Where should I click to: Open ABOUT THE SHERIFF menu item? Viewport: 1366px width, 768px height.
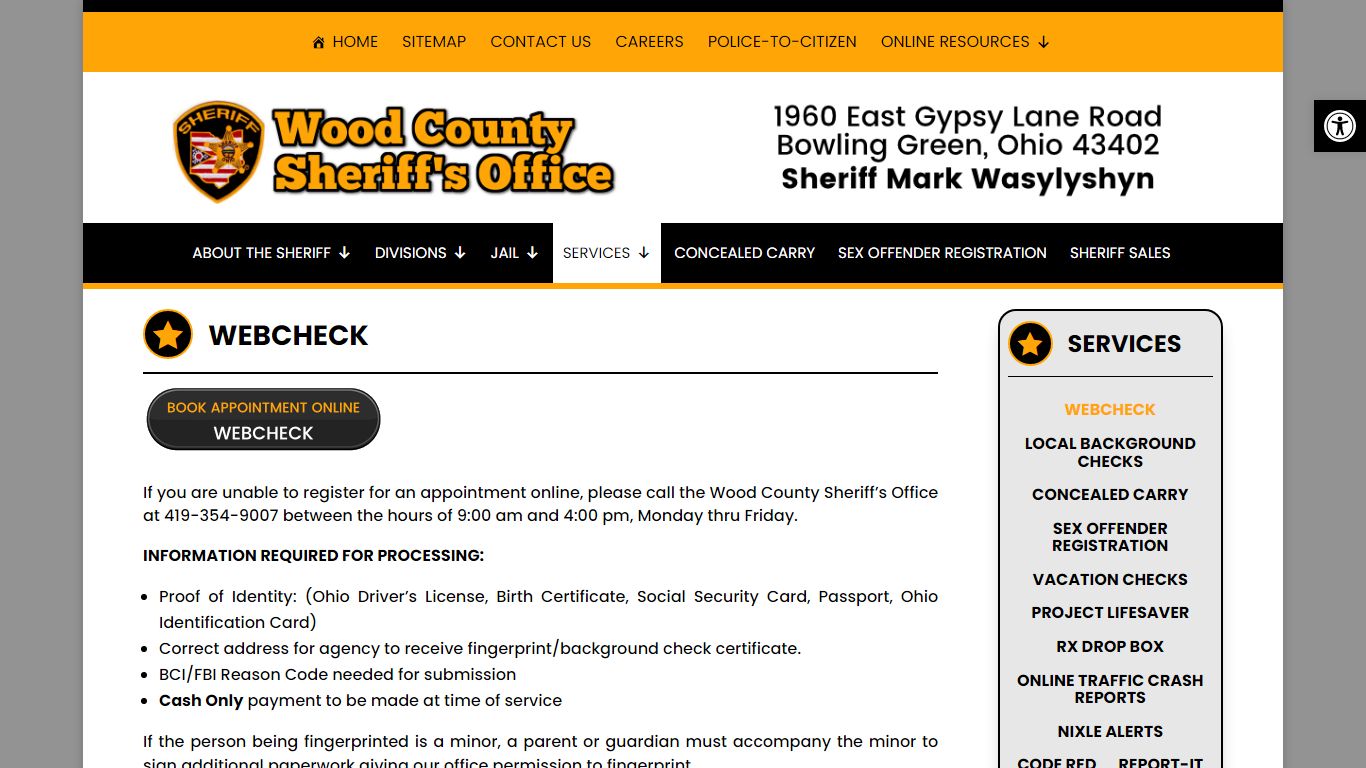(x=261, y=253)
